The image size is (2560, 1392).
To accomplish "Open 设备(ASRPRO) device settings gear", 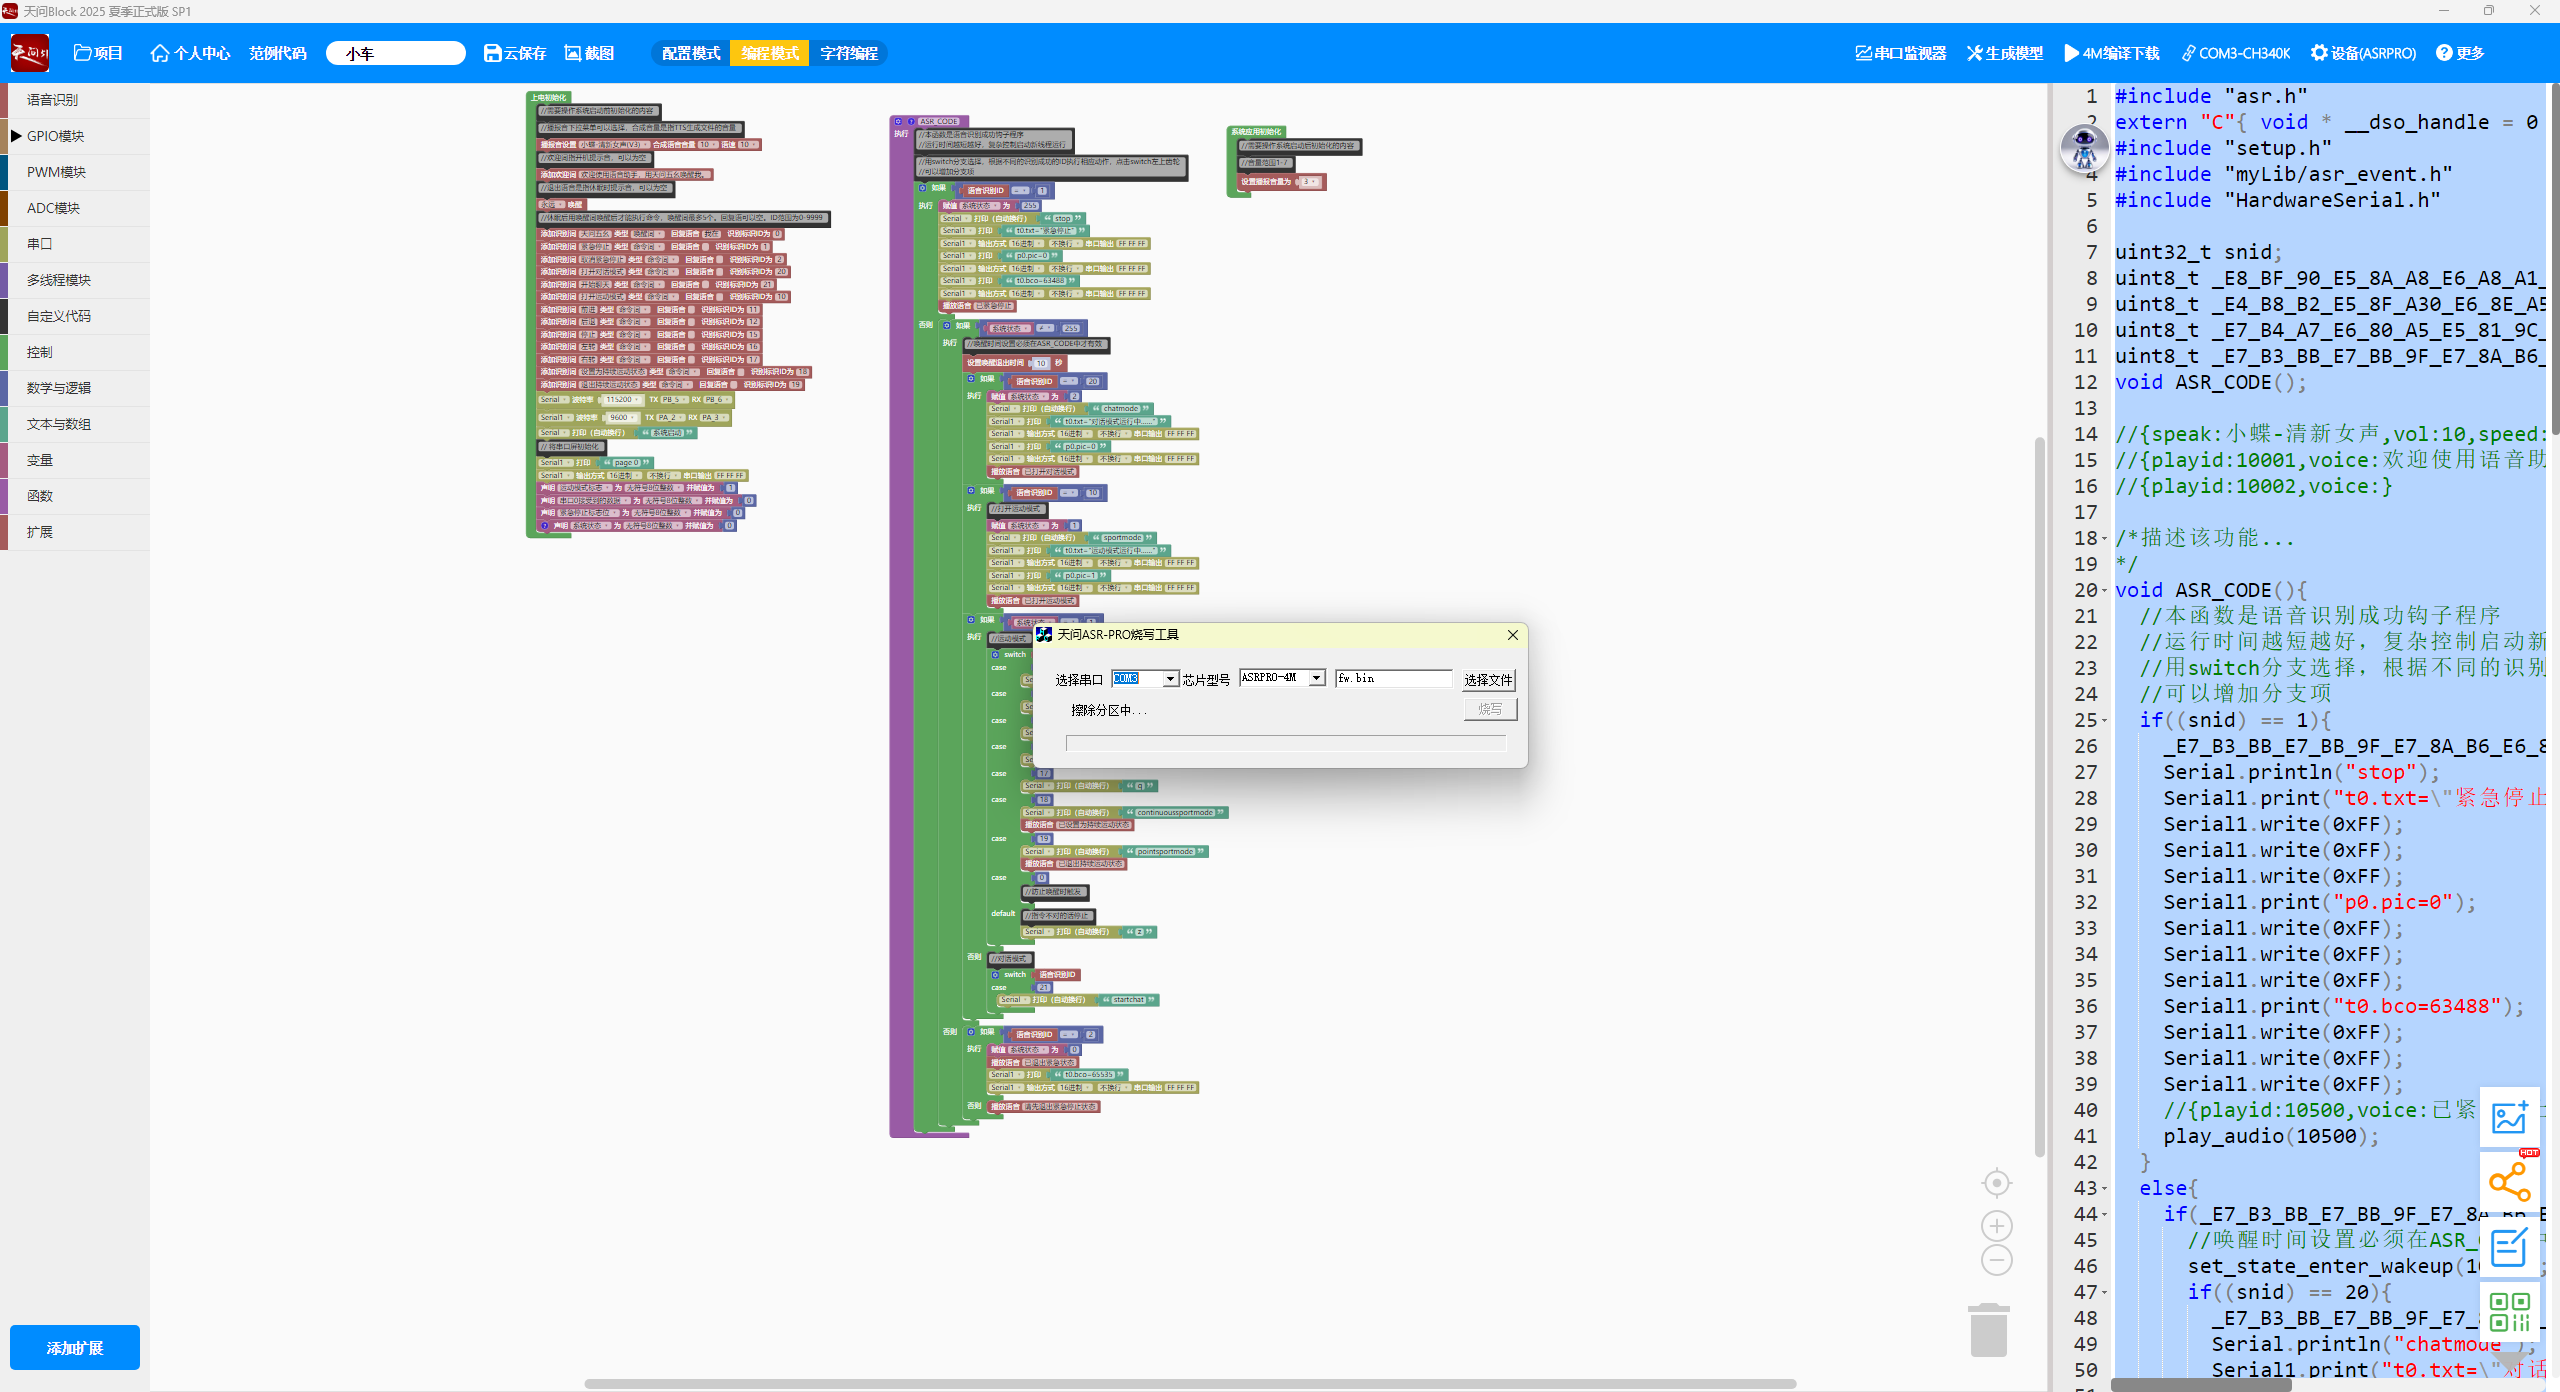I will [2362, 53].
